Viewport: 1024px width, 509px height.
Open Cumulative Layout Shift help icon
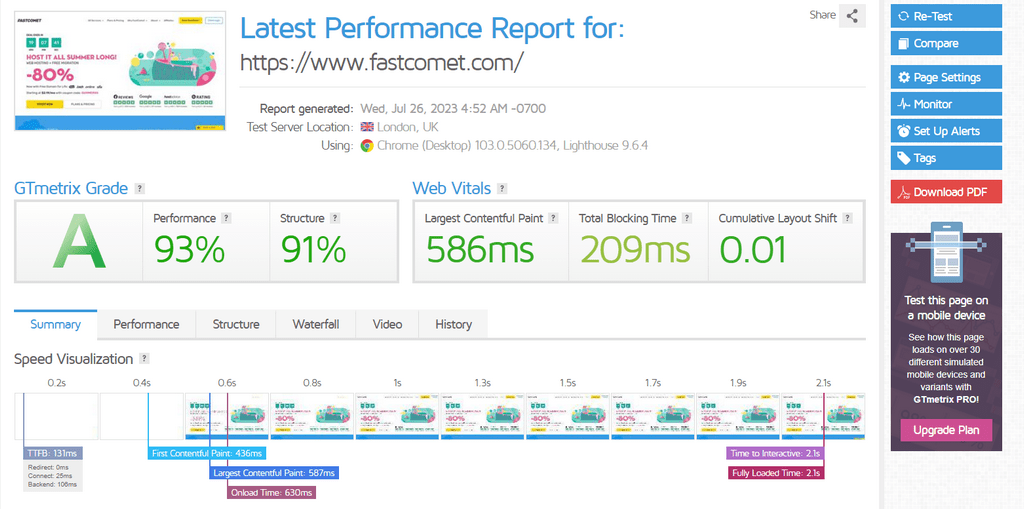point(847,218)
